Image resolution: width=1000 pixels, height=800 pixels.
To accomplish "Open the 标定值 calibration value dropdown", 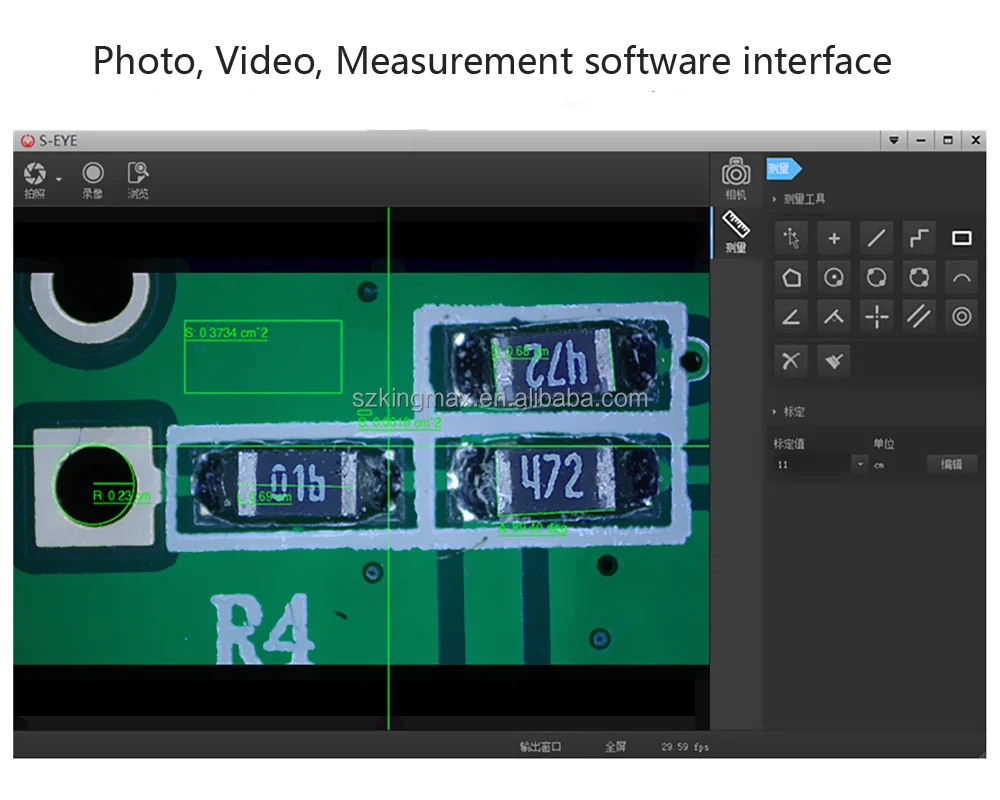I will pos(859,464).
